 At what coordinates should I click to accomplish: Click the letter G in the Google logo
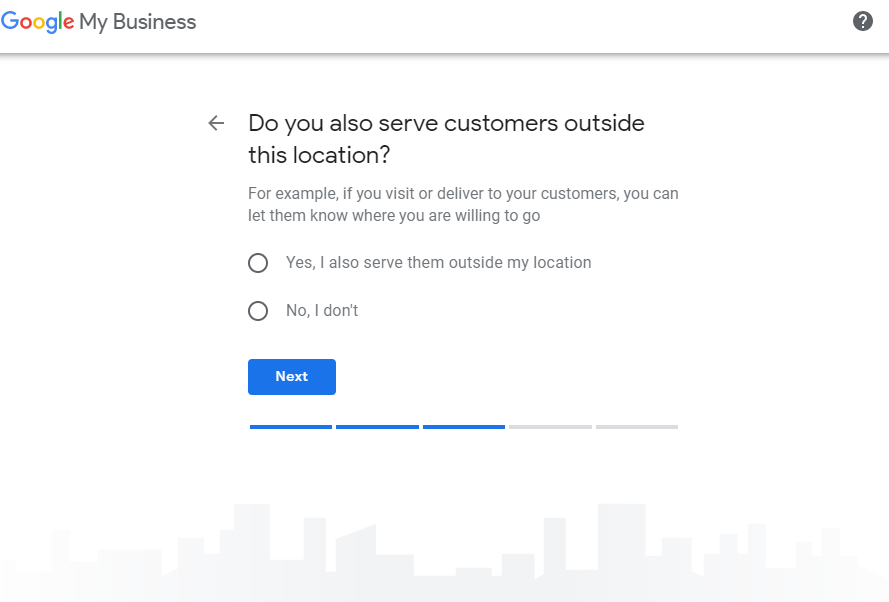point(10,21)
